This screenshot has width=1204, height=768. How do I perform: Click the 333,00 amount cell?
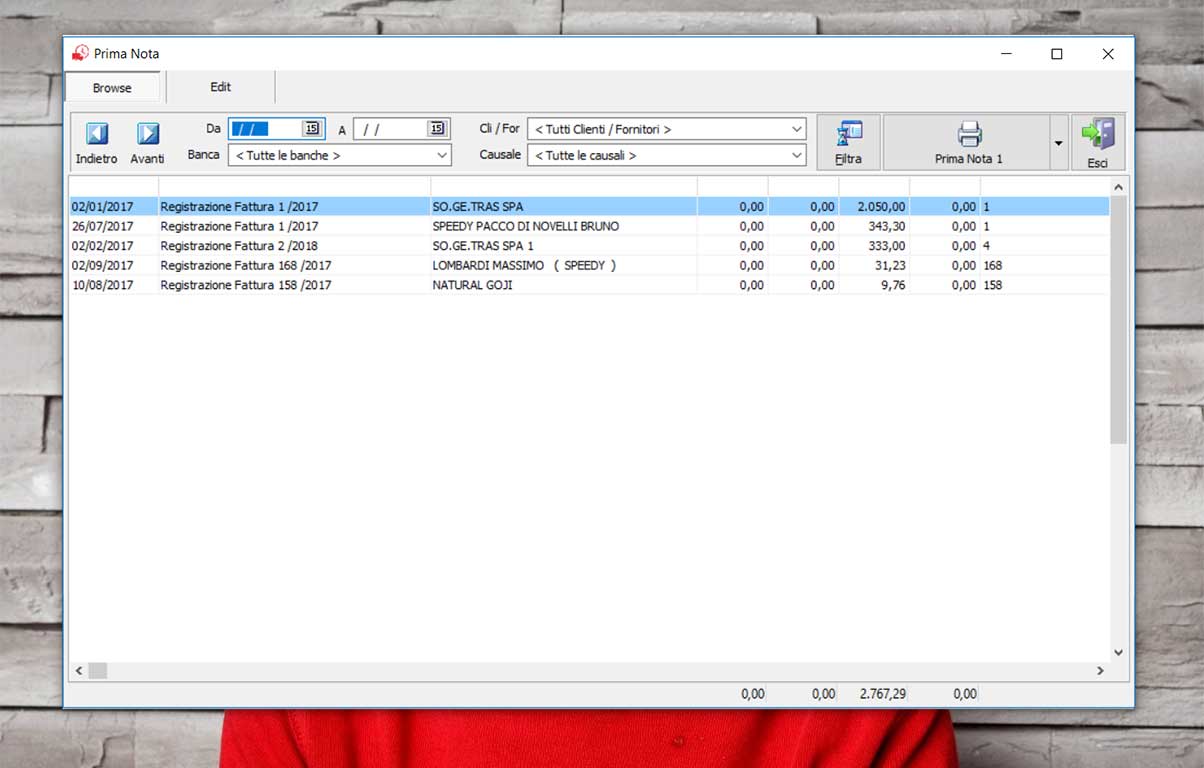coord(874,246)
